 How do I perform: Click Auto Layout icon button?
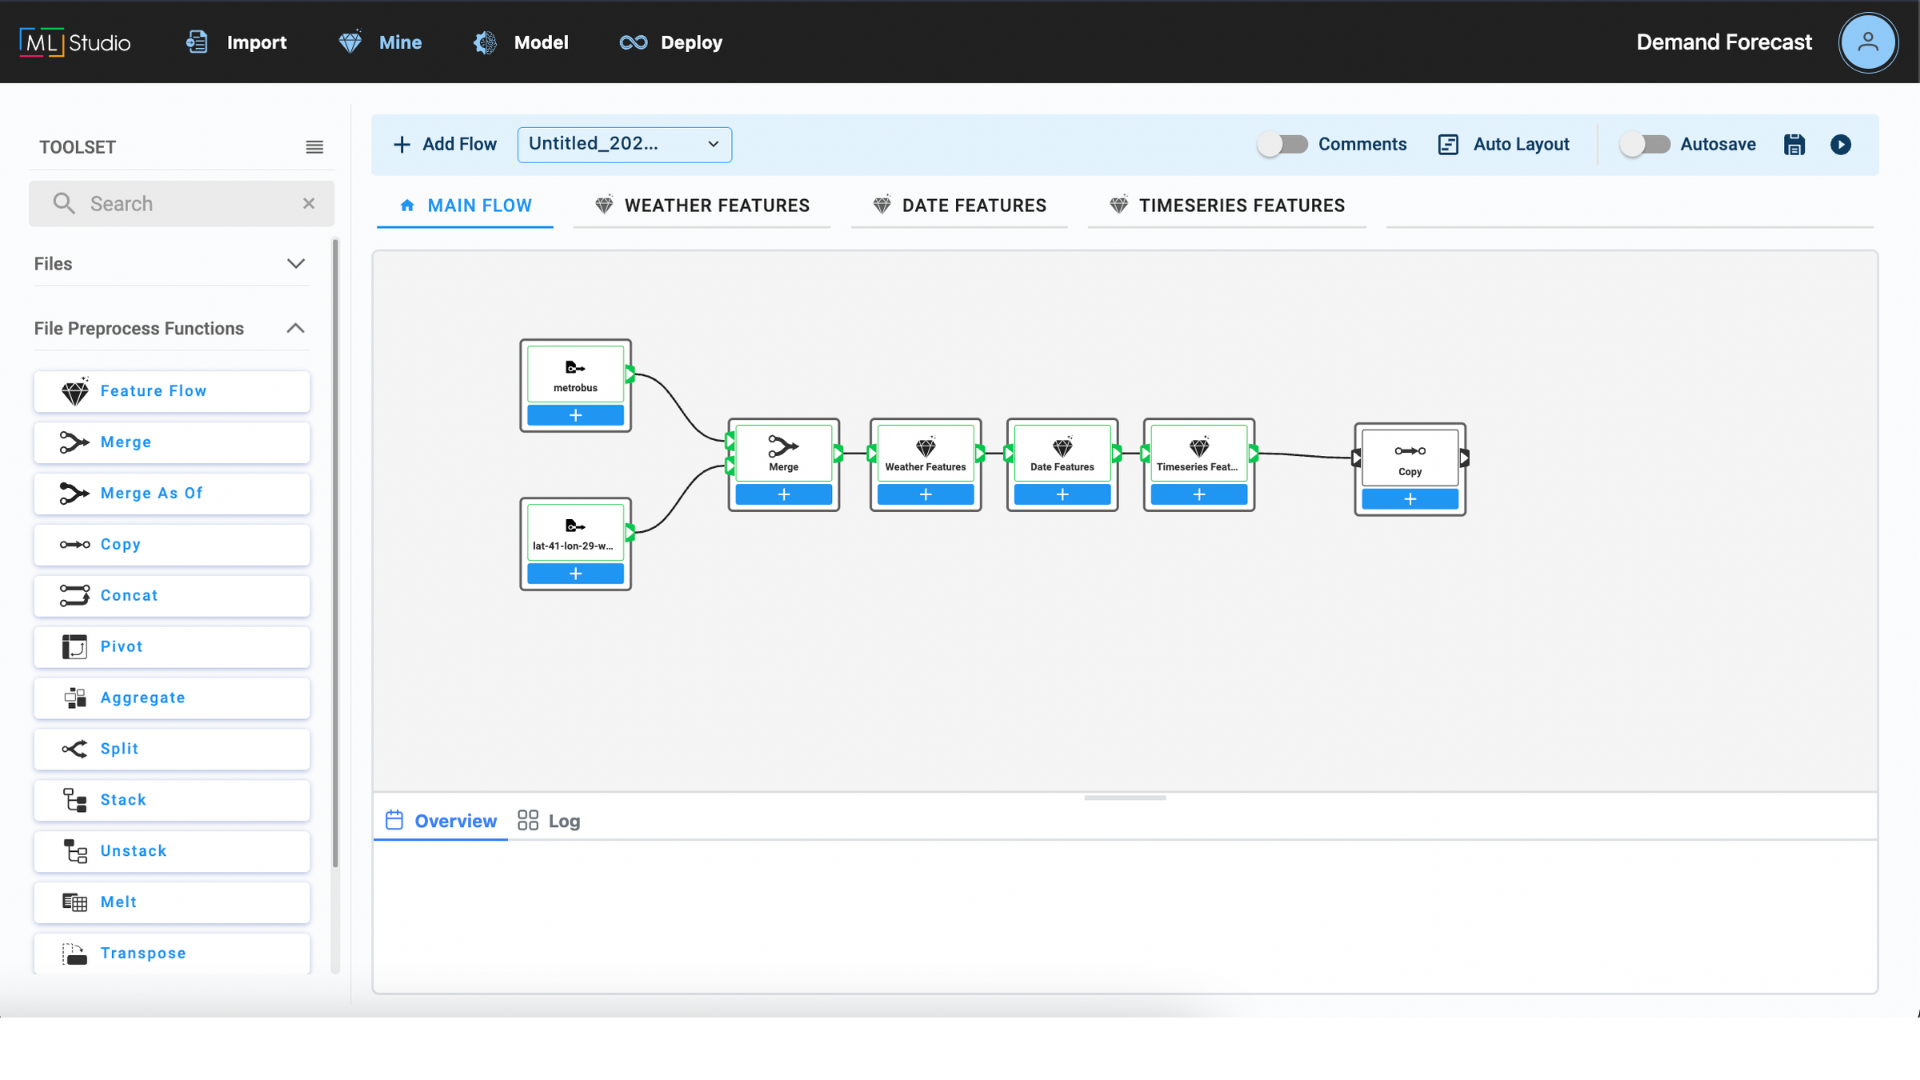(x=1448, y=145)
